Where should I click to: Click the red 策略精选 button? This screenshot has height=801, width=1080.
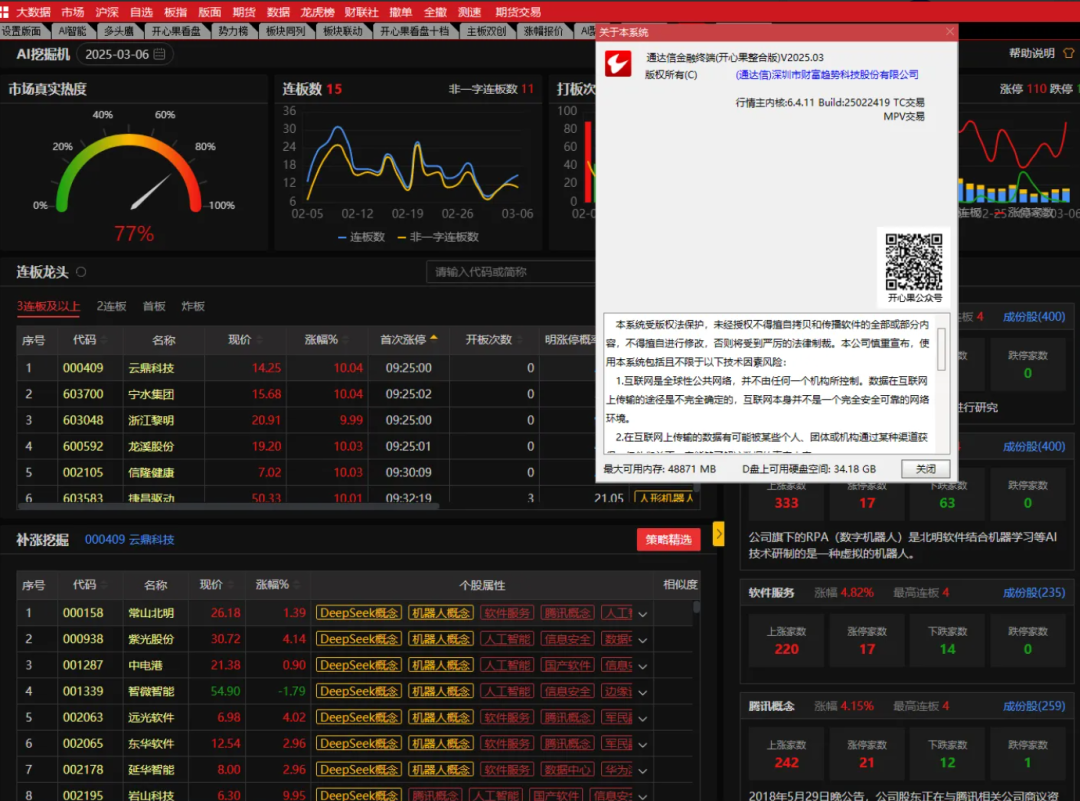pos(668,540)
